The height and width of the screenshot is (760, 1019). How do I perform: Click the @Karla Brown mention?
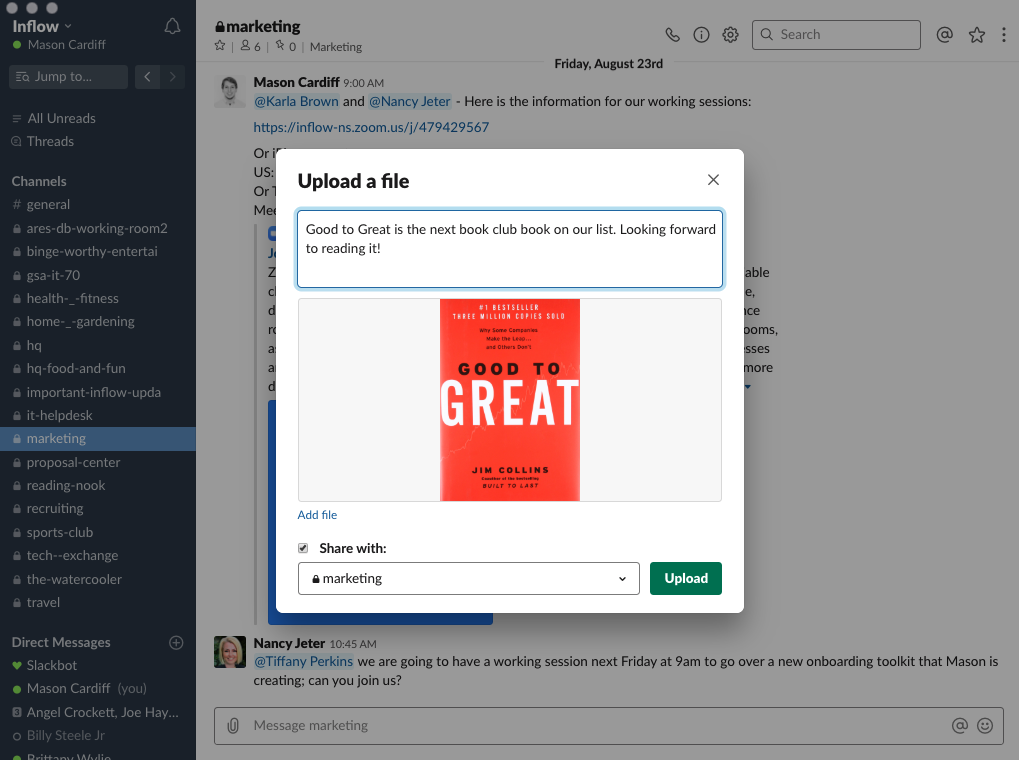[x=296, y=101]
